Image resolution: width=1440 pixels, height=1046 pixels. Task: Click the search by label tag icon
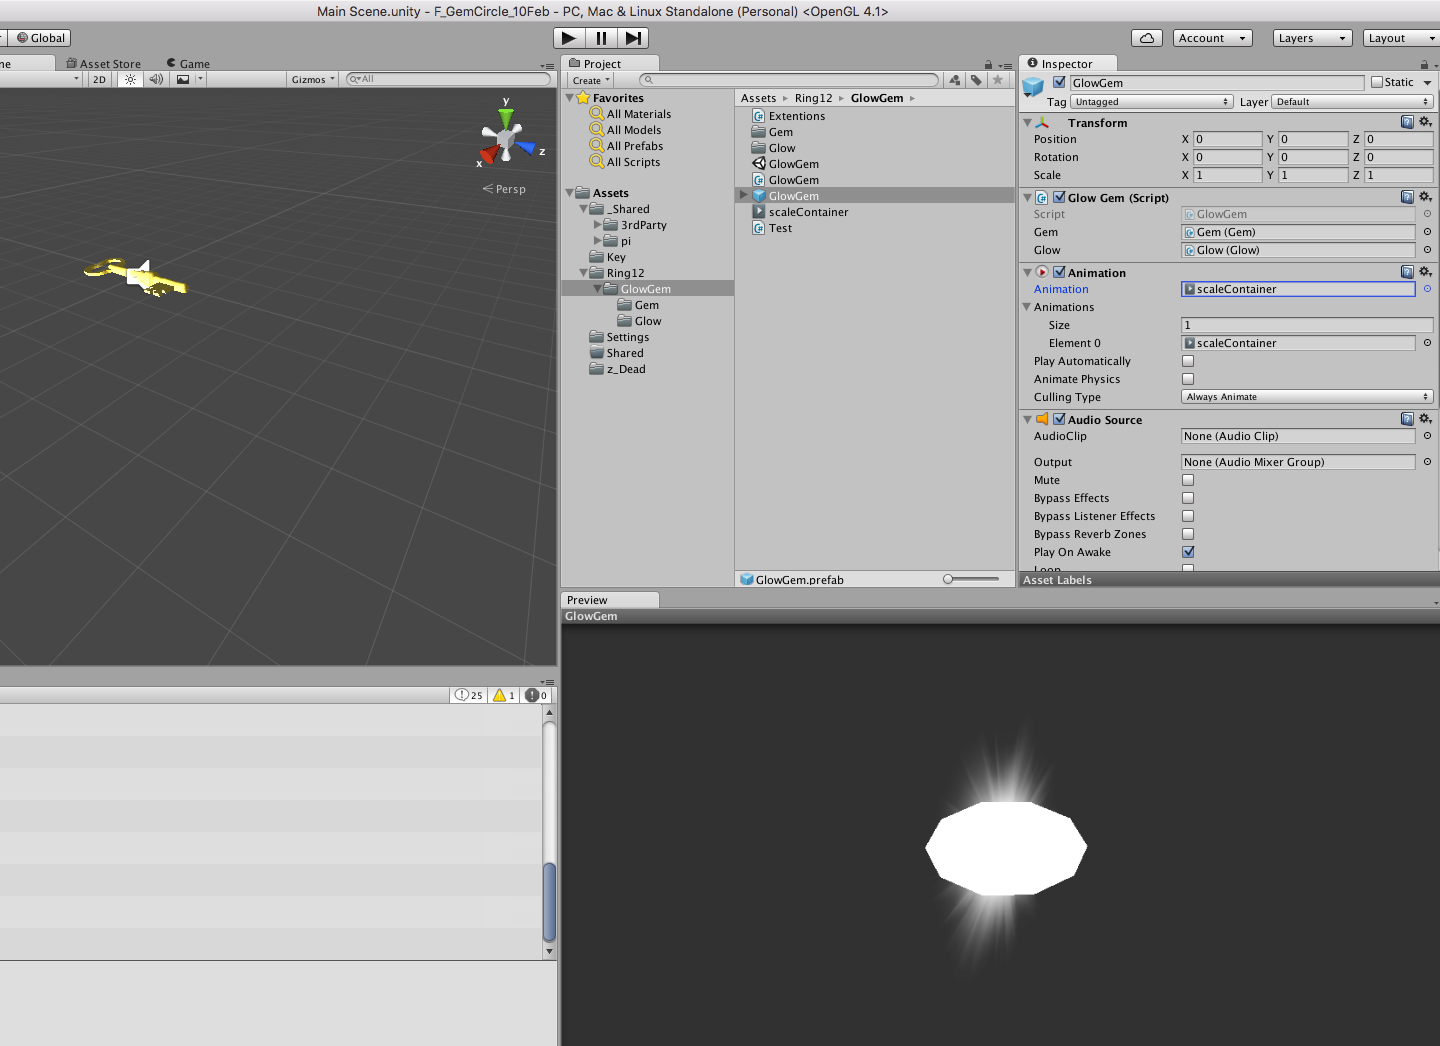pyautogui.click(x=976, y=80)
